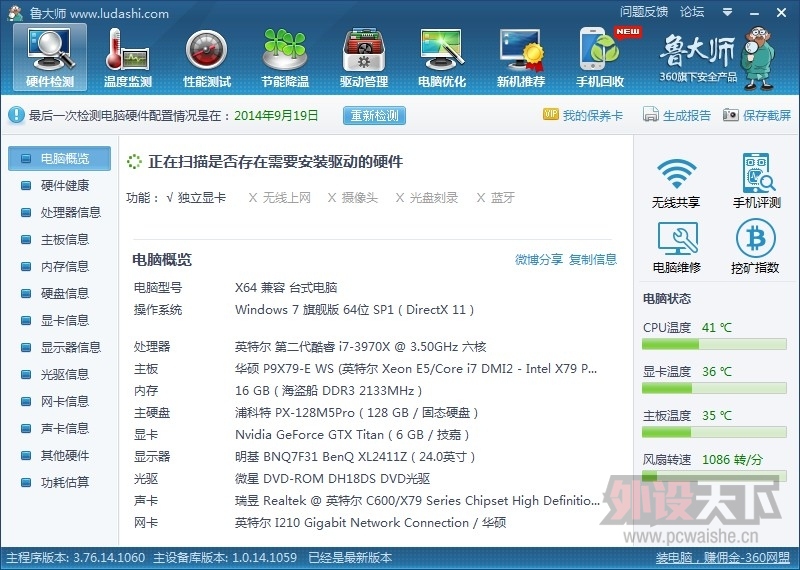
Task: Click 英特尔 I210 Gigabit Network text
Action: tap(370, 523)
